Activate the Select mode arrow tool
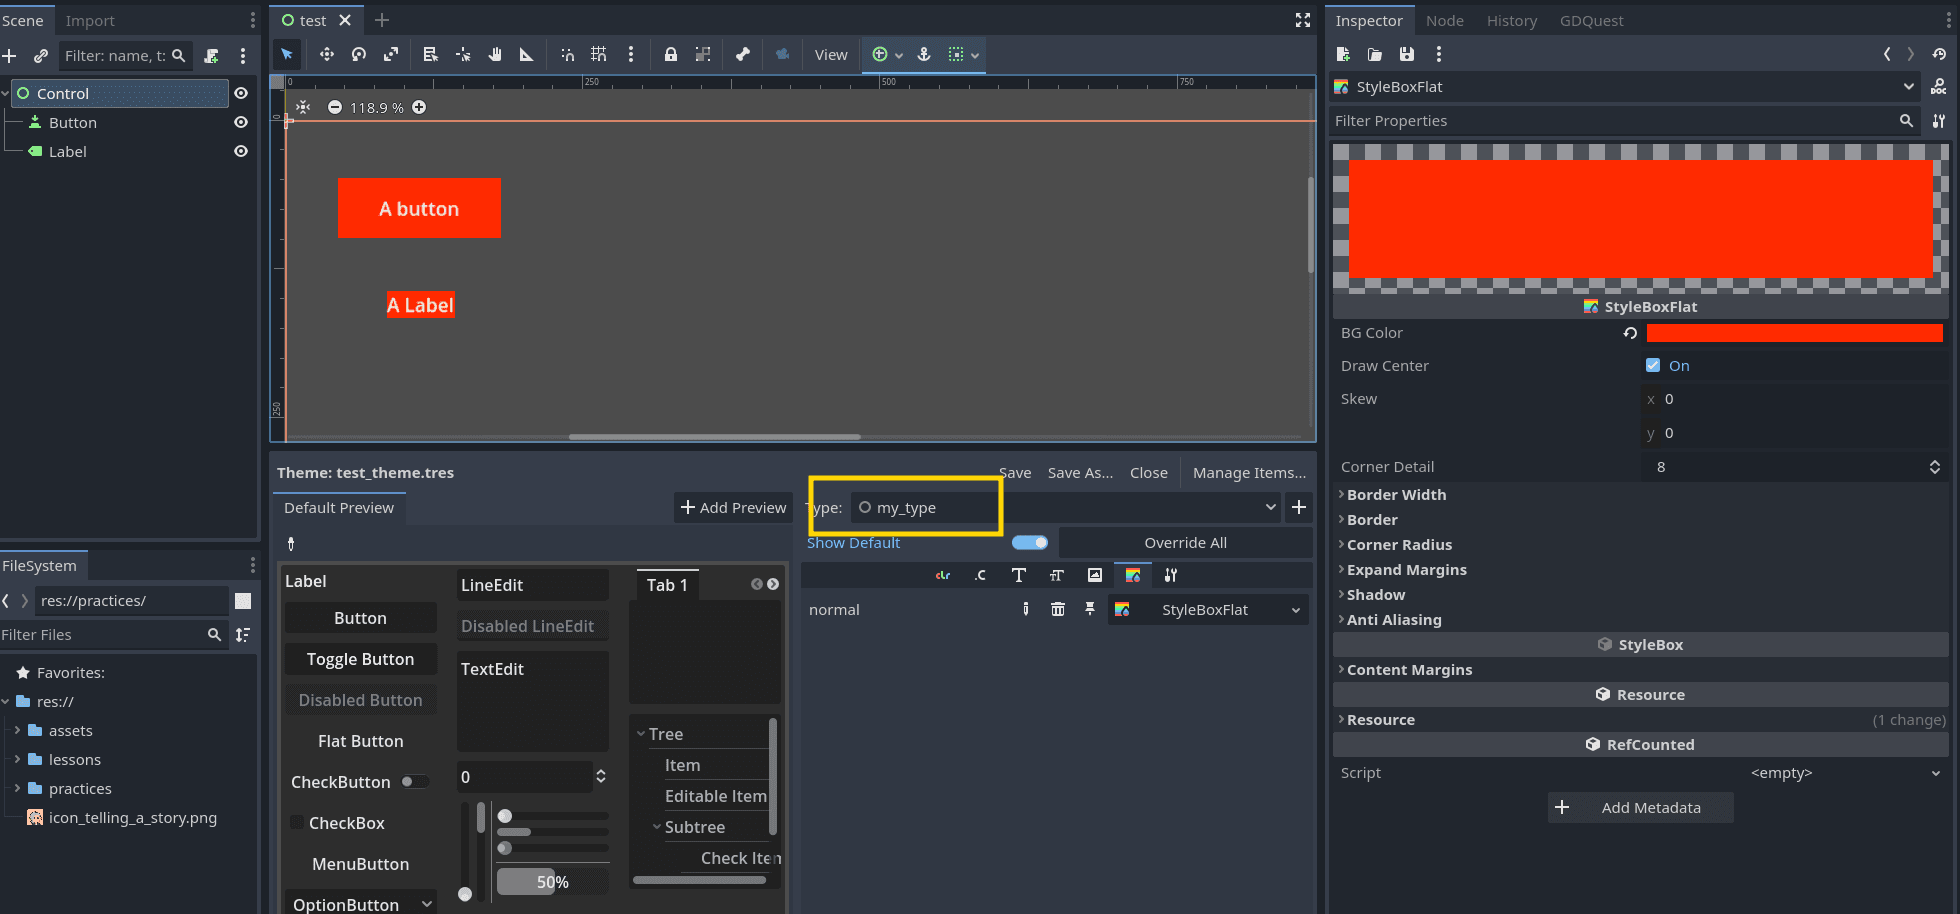 [x=287, y=54]
